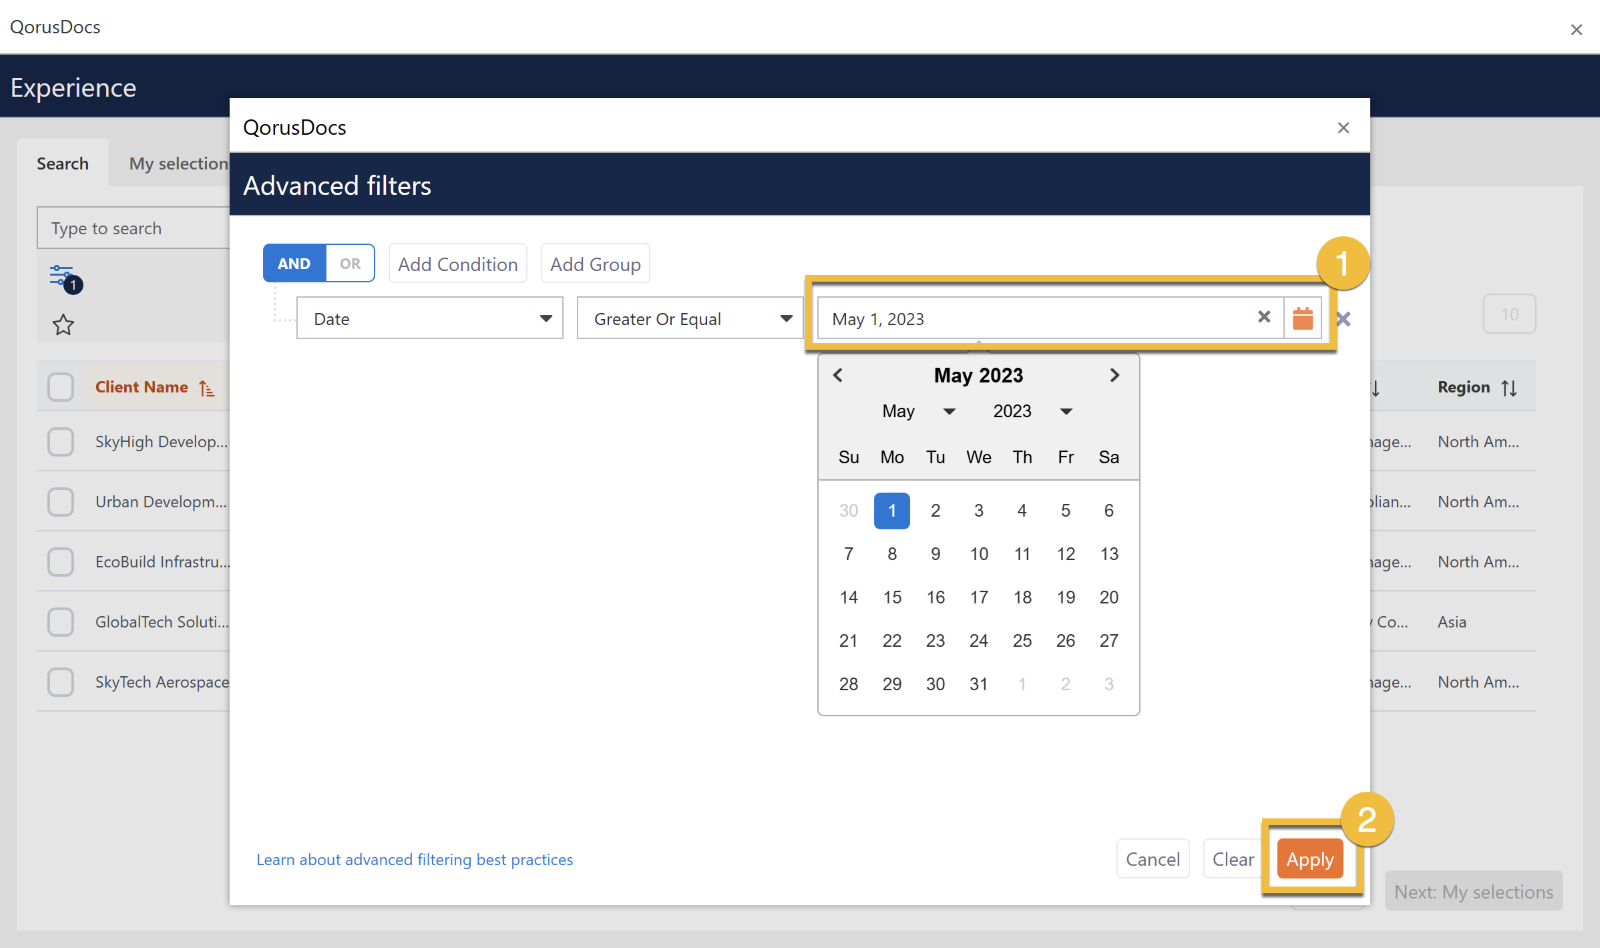Click the page size 10 box

tap(1510, 314)
